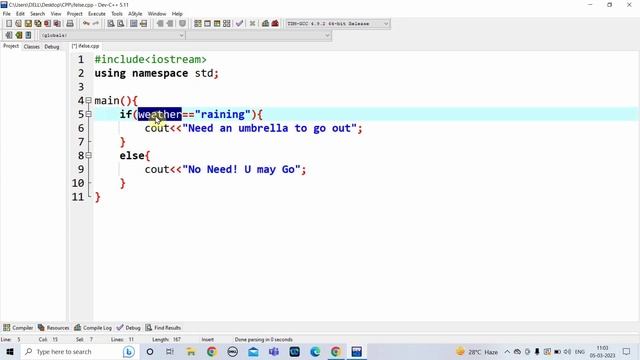Create a new source file from toolbar
This screenshot has height=360, width=640.
click(x=9, y=24)
